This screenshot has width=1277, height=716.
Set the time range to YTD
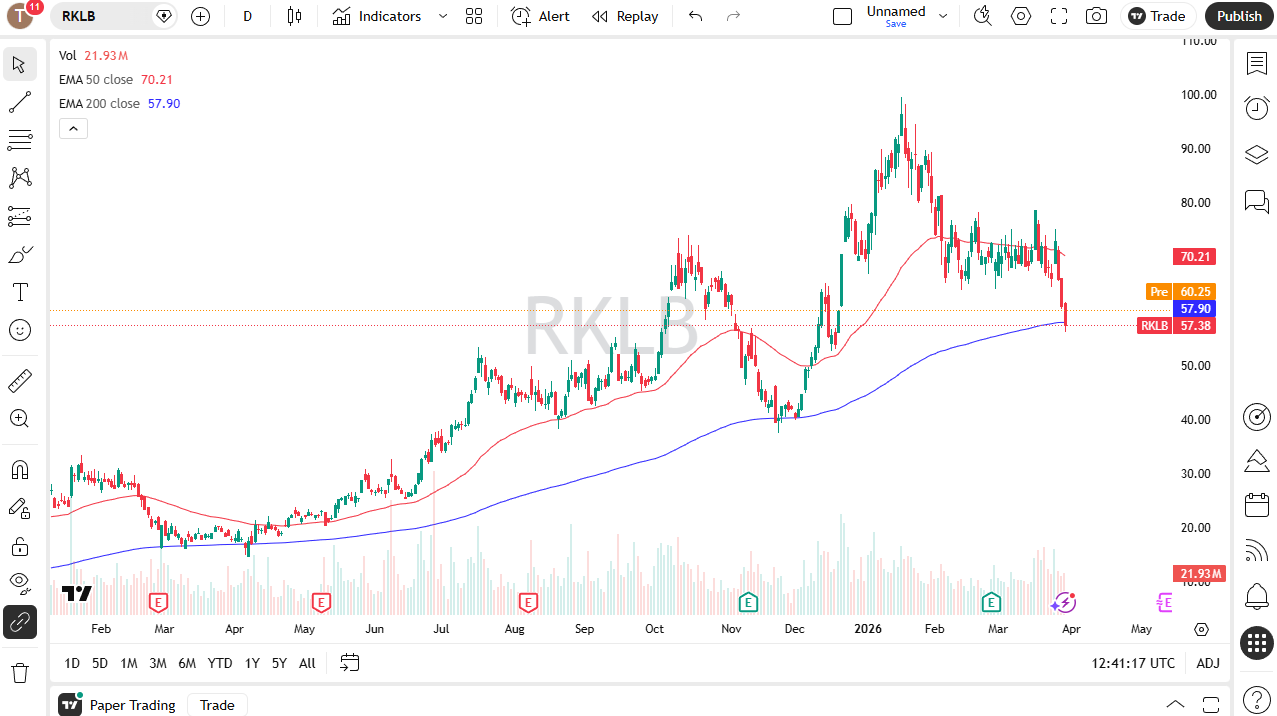tap(220, 663)
